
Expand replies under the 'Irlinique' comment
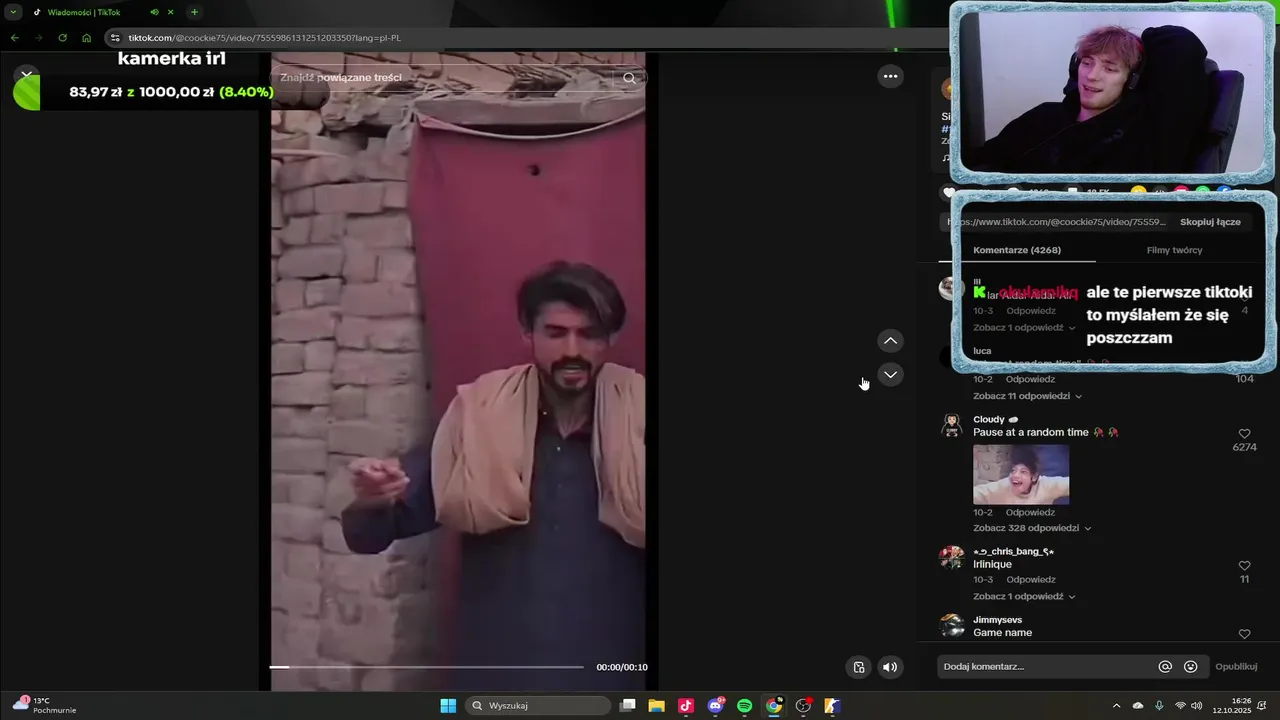point(1024,596)
